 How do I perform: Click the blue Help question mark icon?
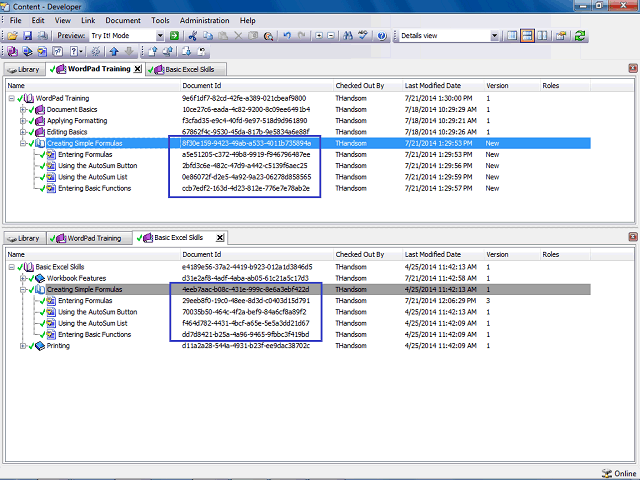(x=382, y=36)
